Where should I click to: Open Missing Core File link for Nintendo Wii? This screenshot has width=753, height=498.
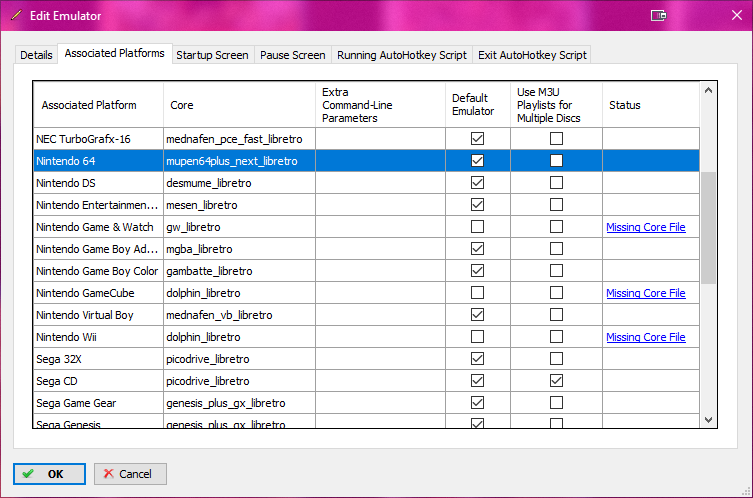pyautogui.click(x=645, y=337)
